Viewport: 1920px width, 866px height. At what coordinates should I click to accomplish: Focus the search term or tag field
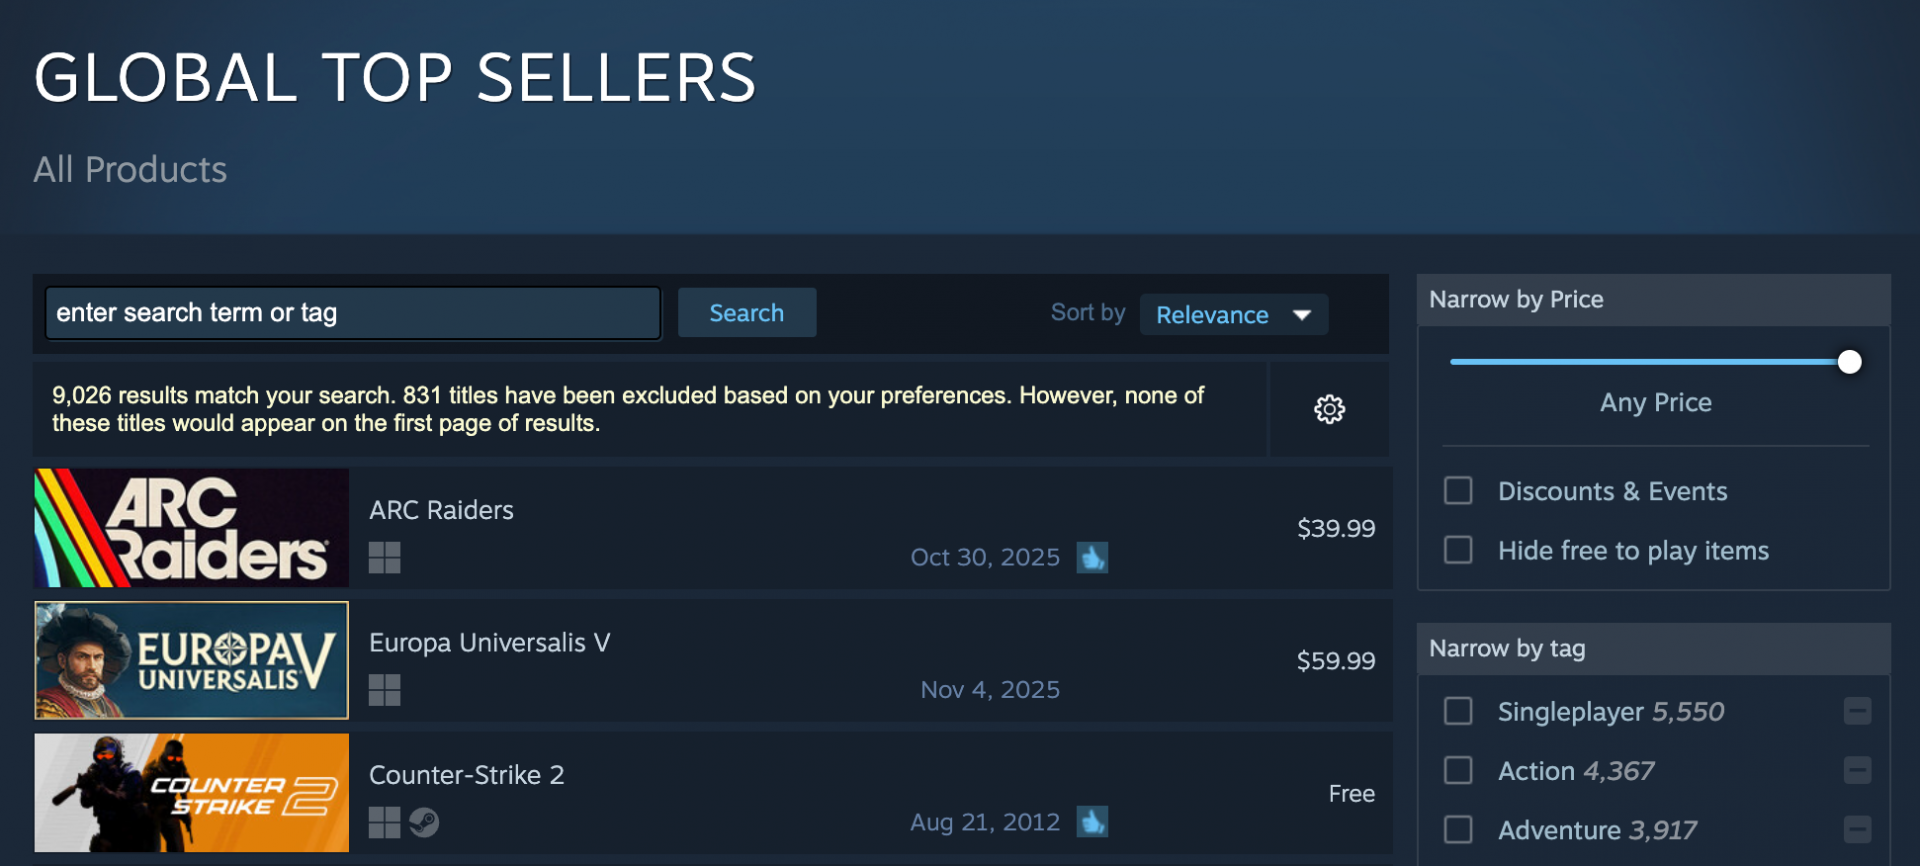click(x=352, y=313)
